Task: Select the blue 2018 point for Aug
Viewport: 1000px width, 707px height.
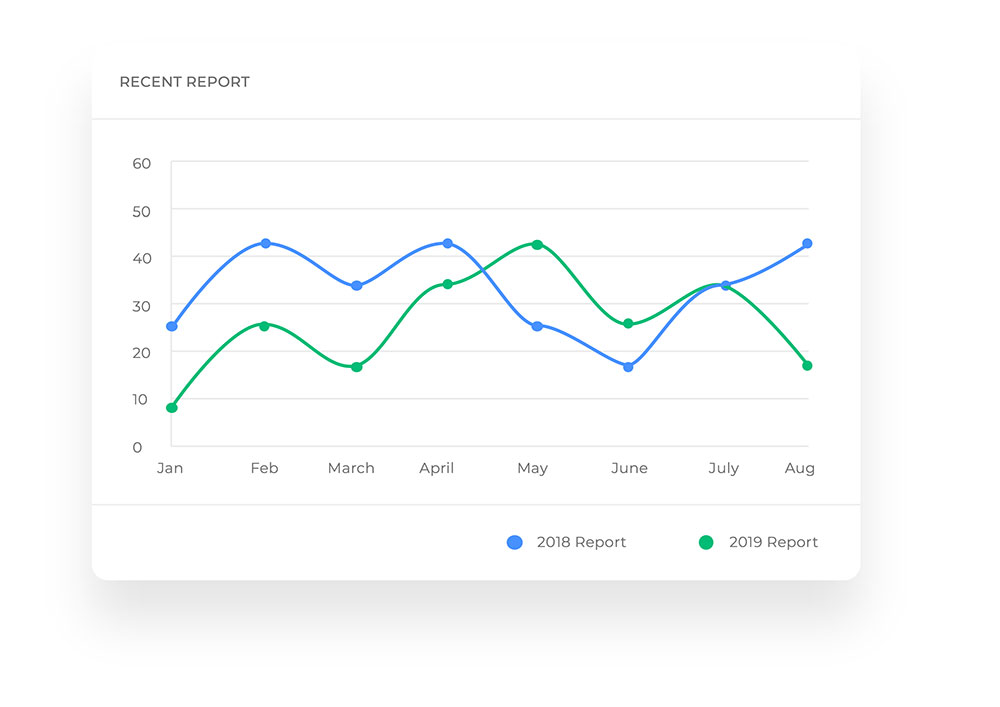Action: pos(807,243)
